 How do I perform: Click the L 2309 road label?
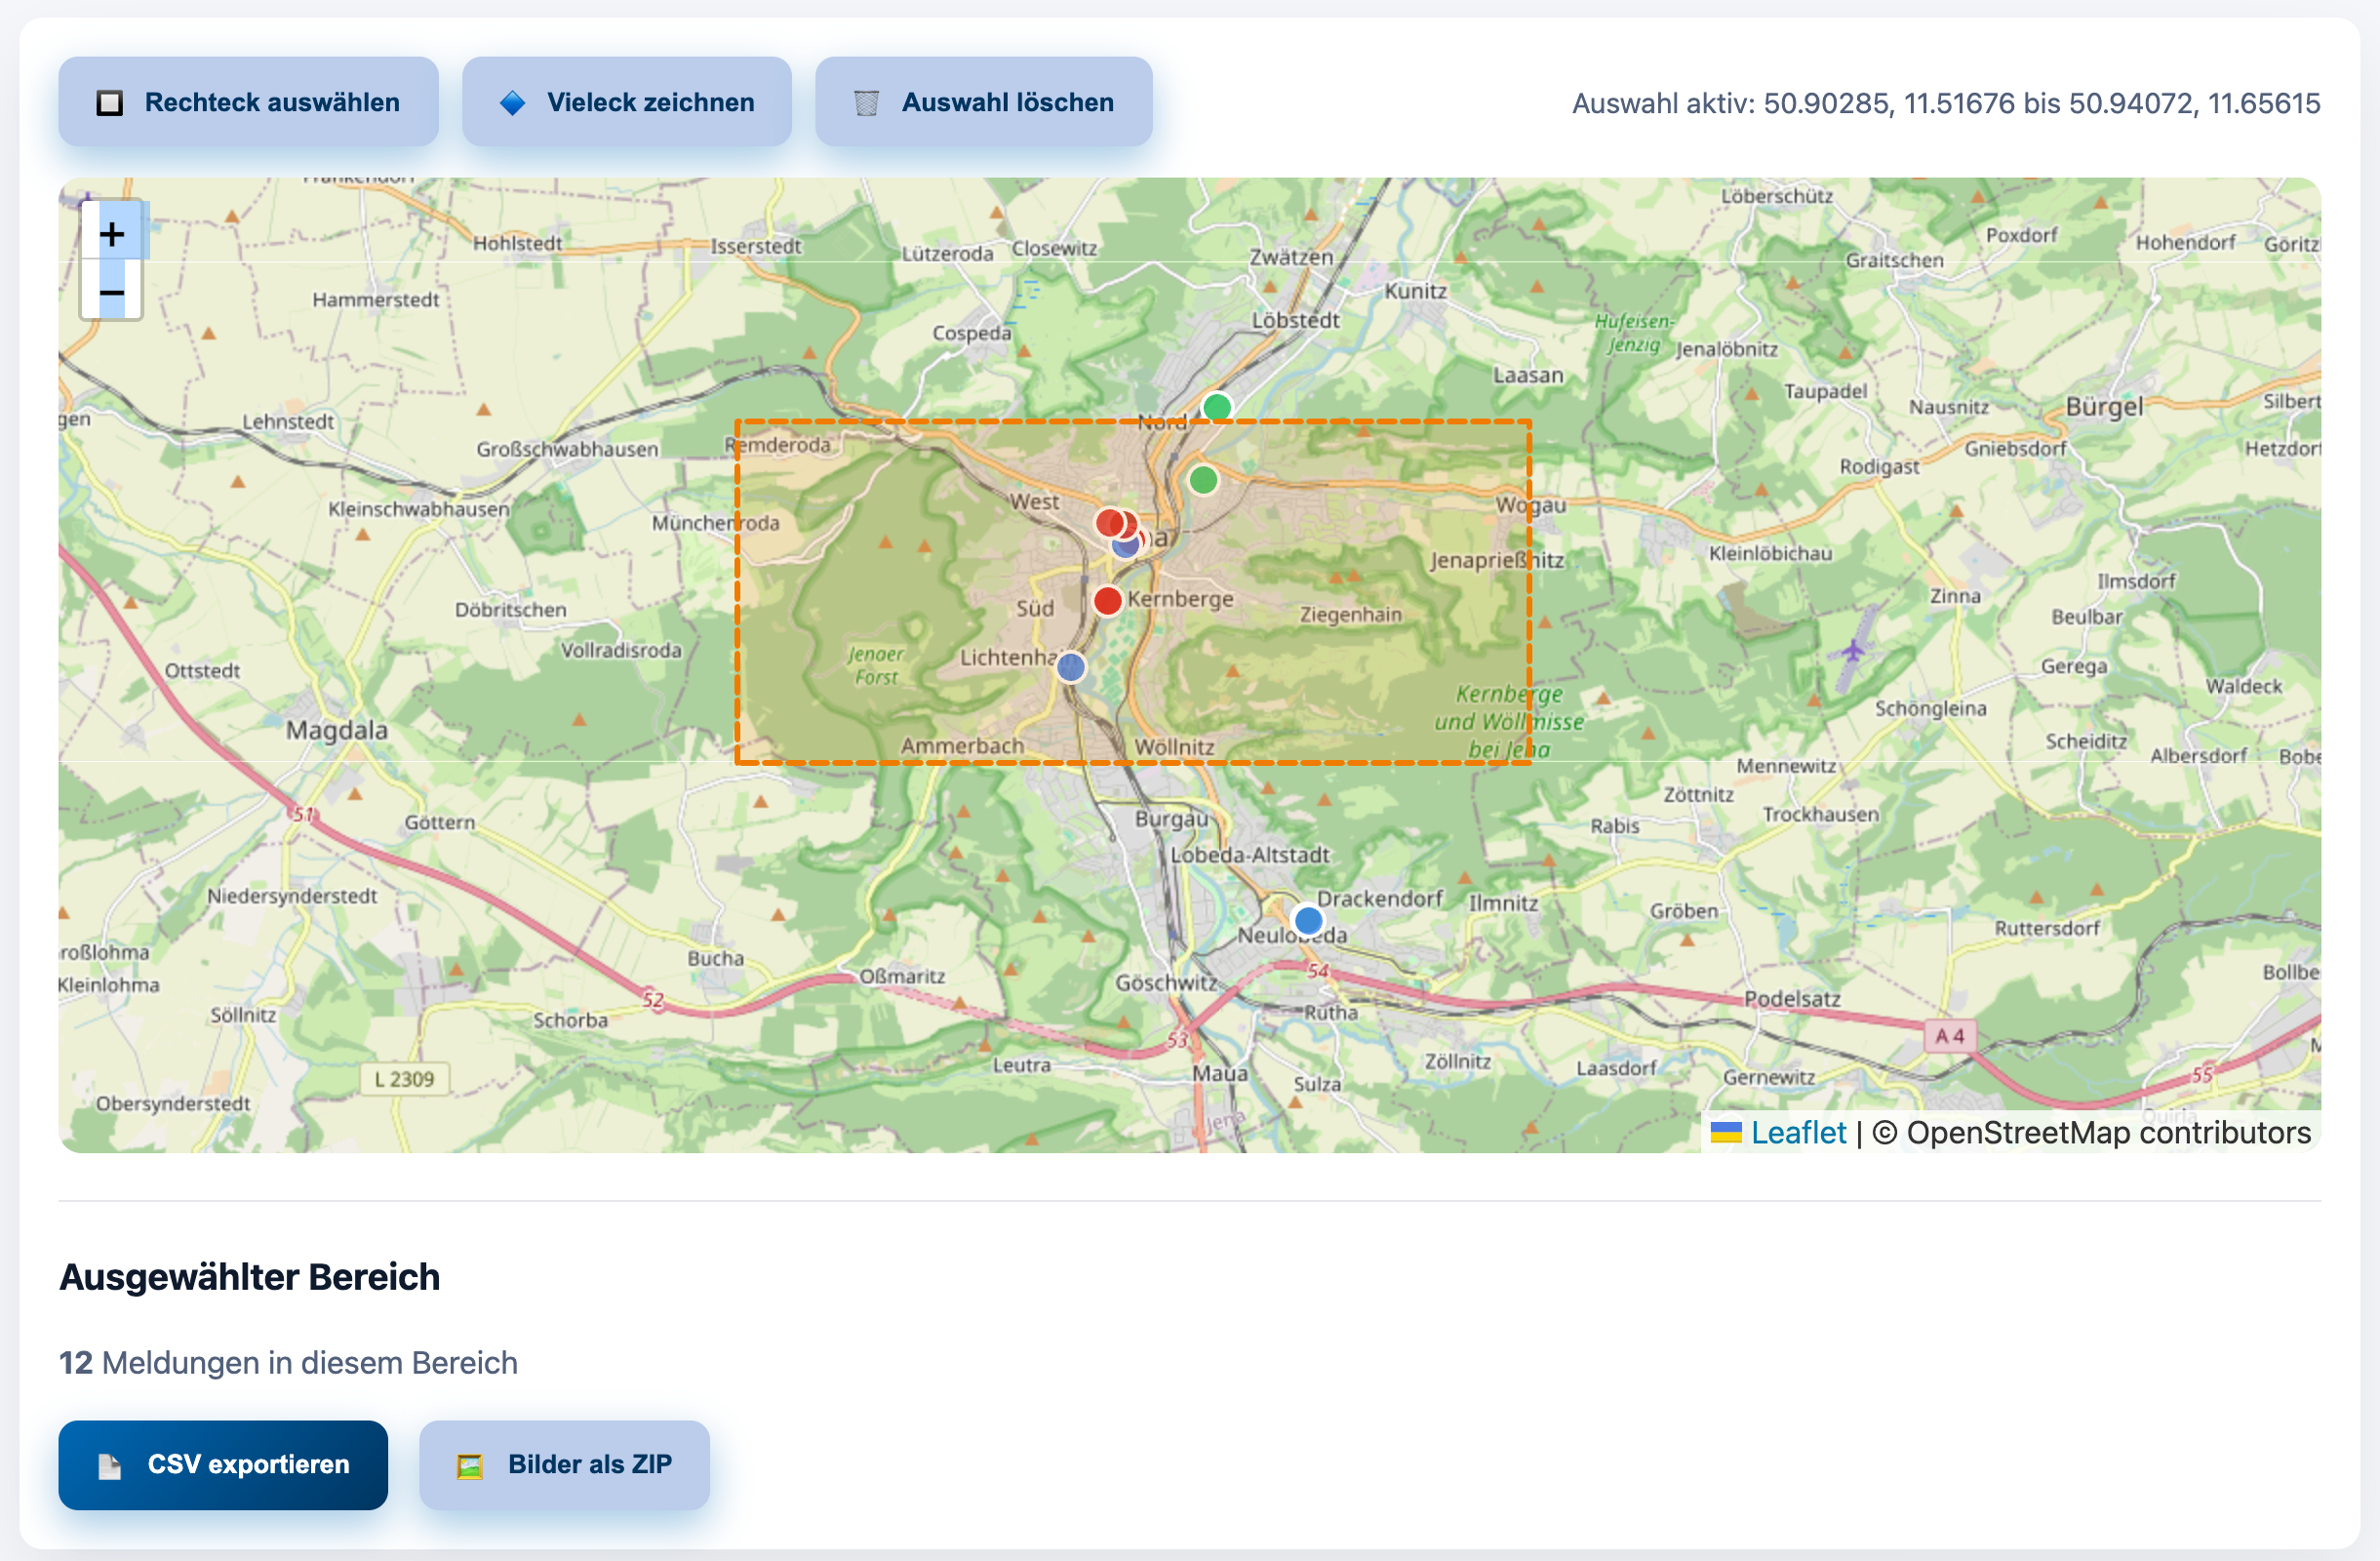pyautogui.click(x=404, y=1079)
